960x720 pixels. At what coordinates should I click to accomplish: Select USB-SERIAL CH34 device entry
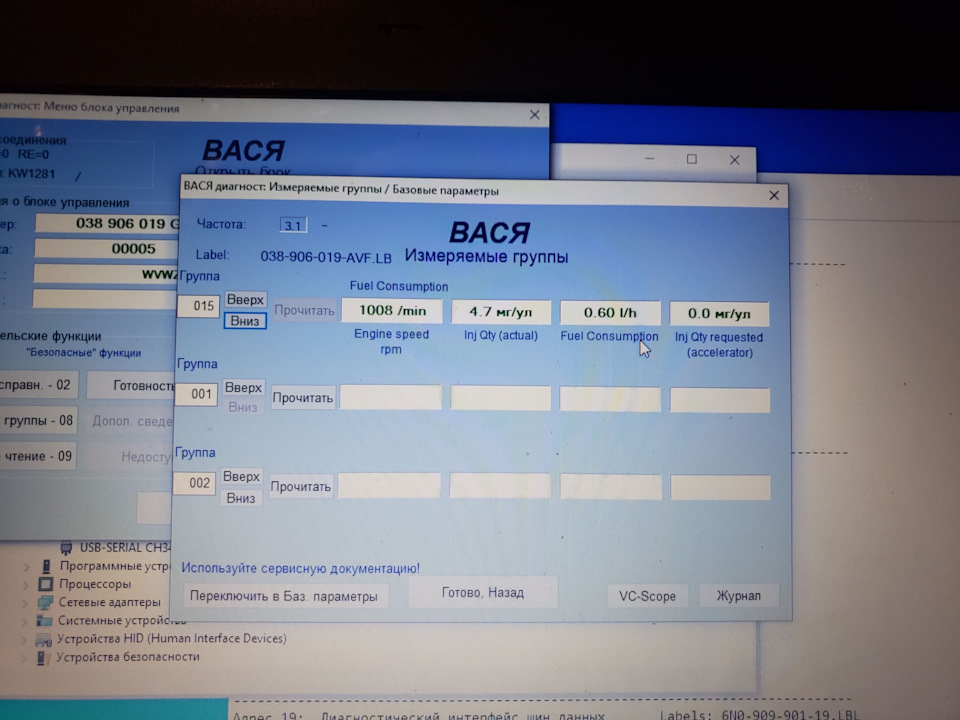click(x=126, y=547)
